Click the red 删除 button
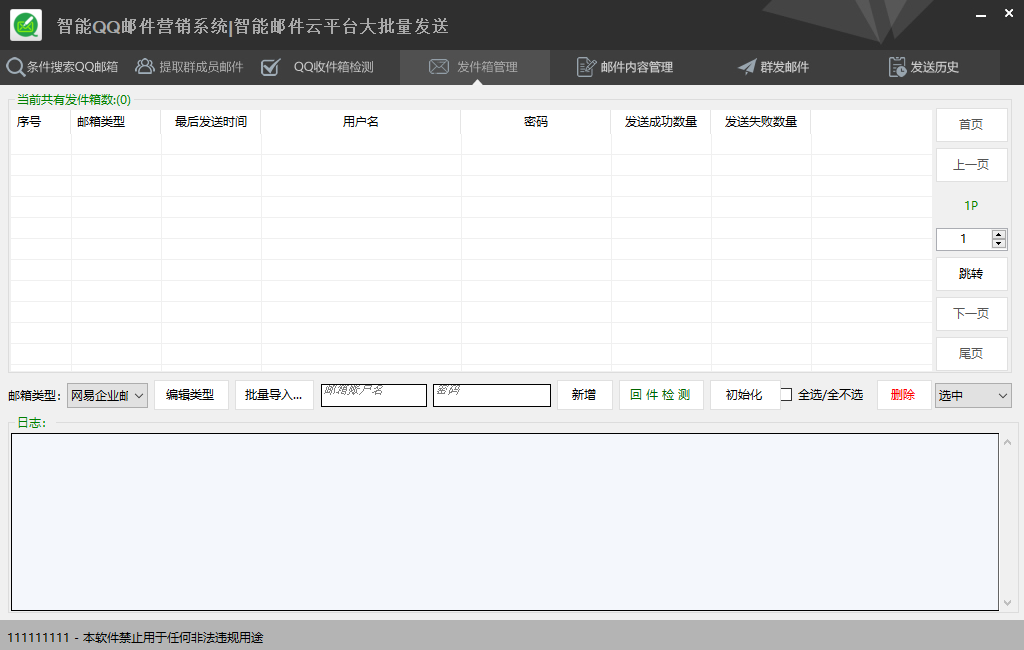 (x=903, y=395)
